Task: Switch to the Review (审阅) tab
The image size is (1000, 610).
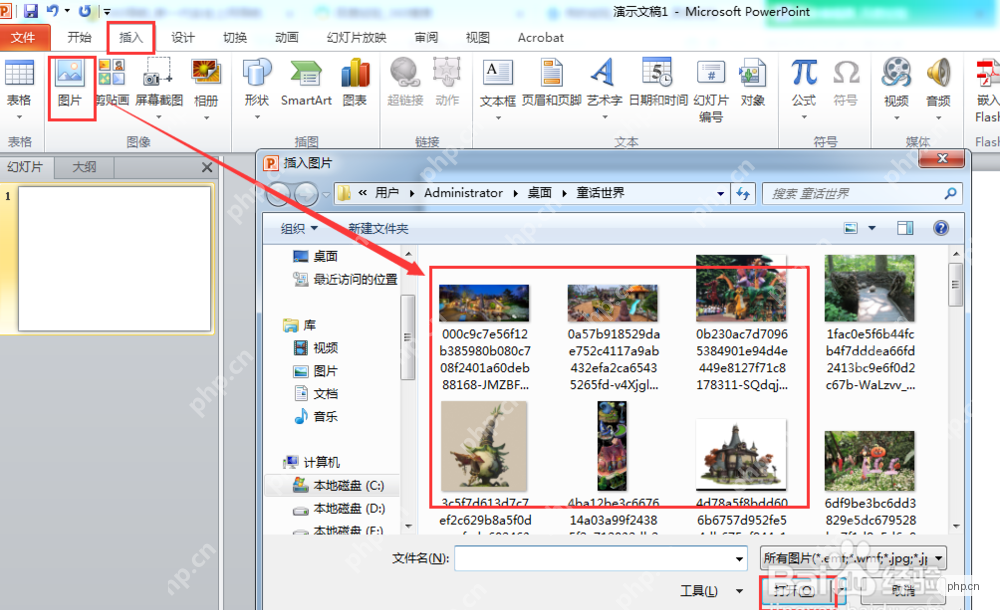Action: (426, 38)
